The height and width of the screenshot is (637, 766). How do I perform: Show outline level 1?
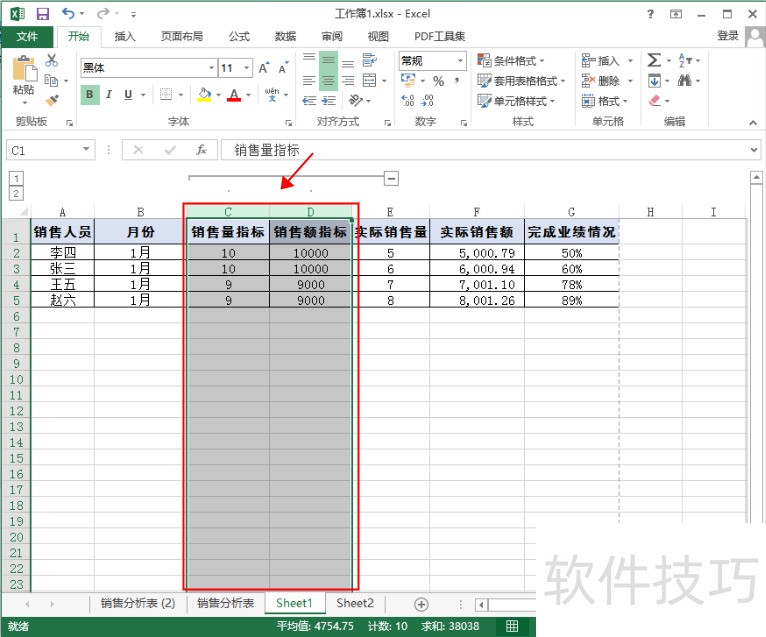[x=16, y=178]
